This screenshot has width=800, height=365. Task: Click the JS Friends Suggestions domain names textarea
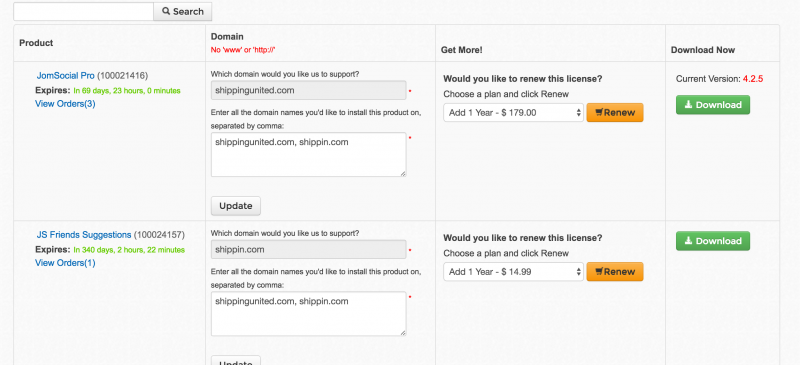[x=309, y=314]
